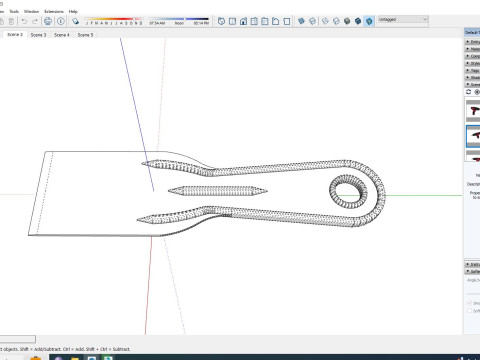
Task: Click the Redo arrow icon
Action: (x=35, y=21)
